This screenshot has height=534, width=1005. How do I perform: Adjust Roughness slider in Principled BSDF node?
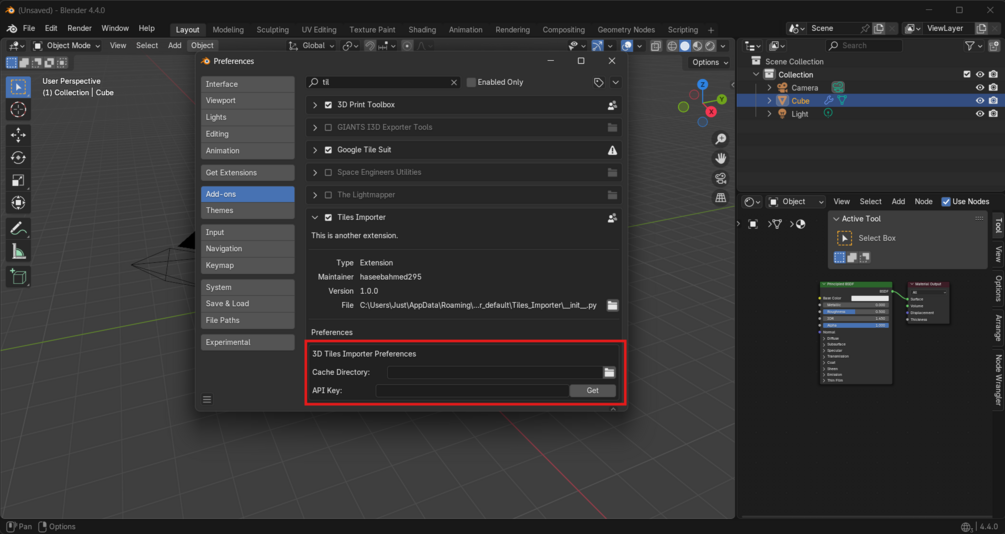(856, 312)
